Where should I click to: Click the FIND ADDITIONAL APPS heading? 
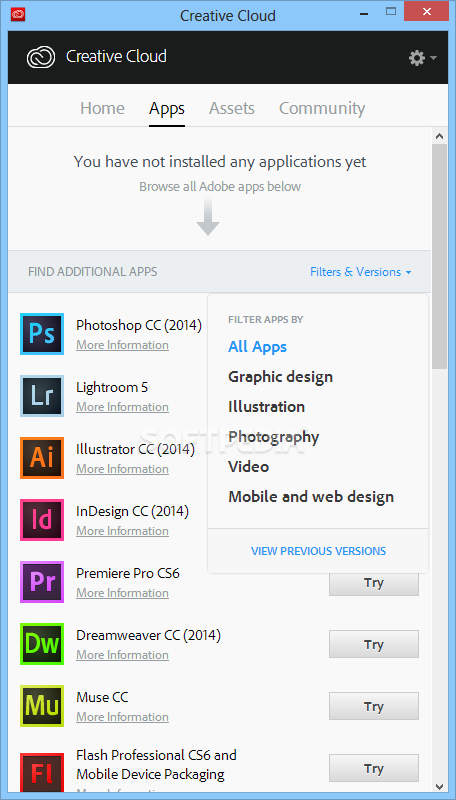93,272
